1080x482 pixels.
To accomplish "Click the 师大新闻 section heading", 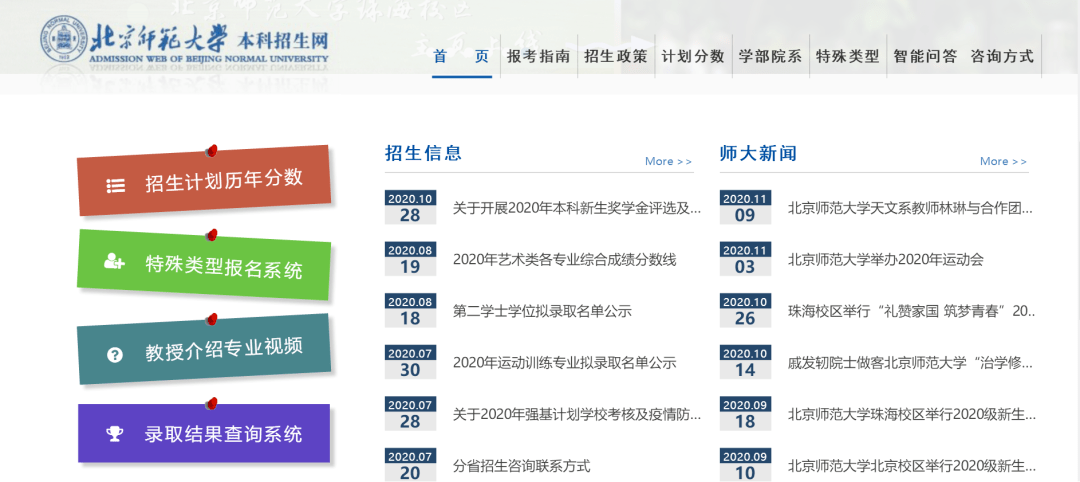I will pos(758,153).
